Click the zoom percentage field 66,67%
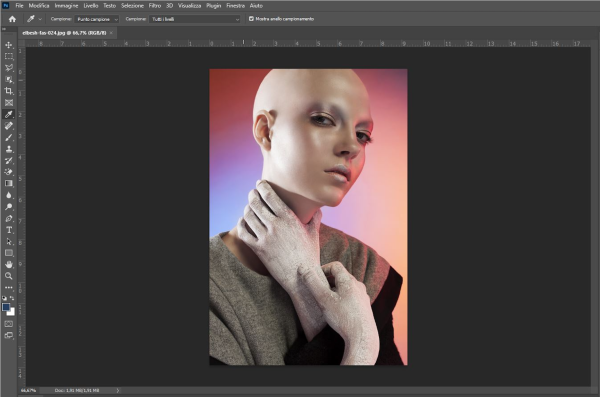 point(28,390)
